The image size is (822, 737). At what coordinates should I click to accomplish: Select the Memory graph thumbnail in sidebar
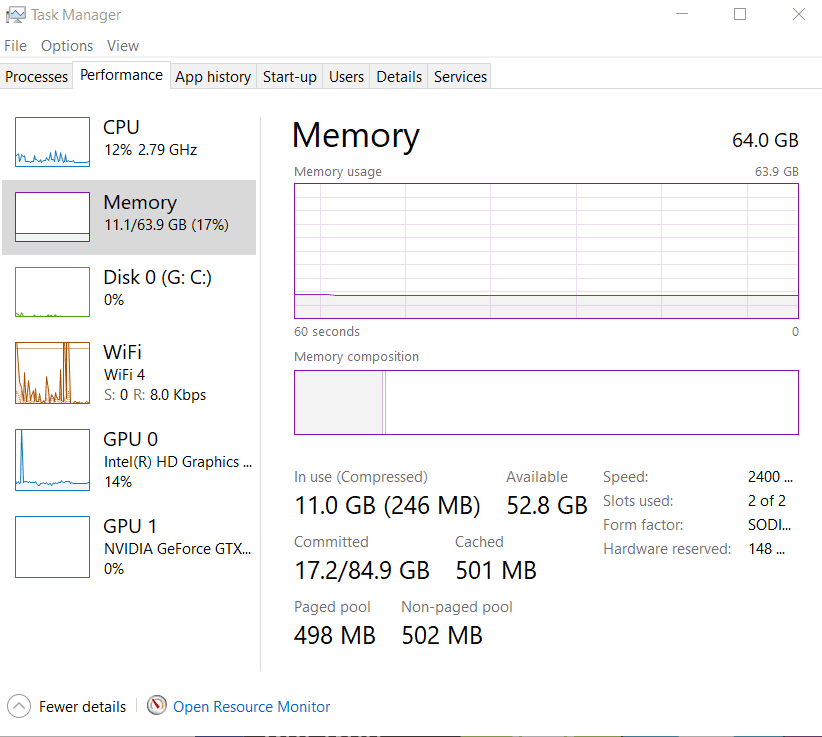53,217
